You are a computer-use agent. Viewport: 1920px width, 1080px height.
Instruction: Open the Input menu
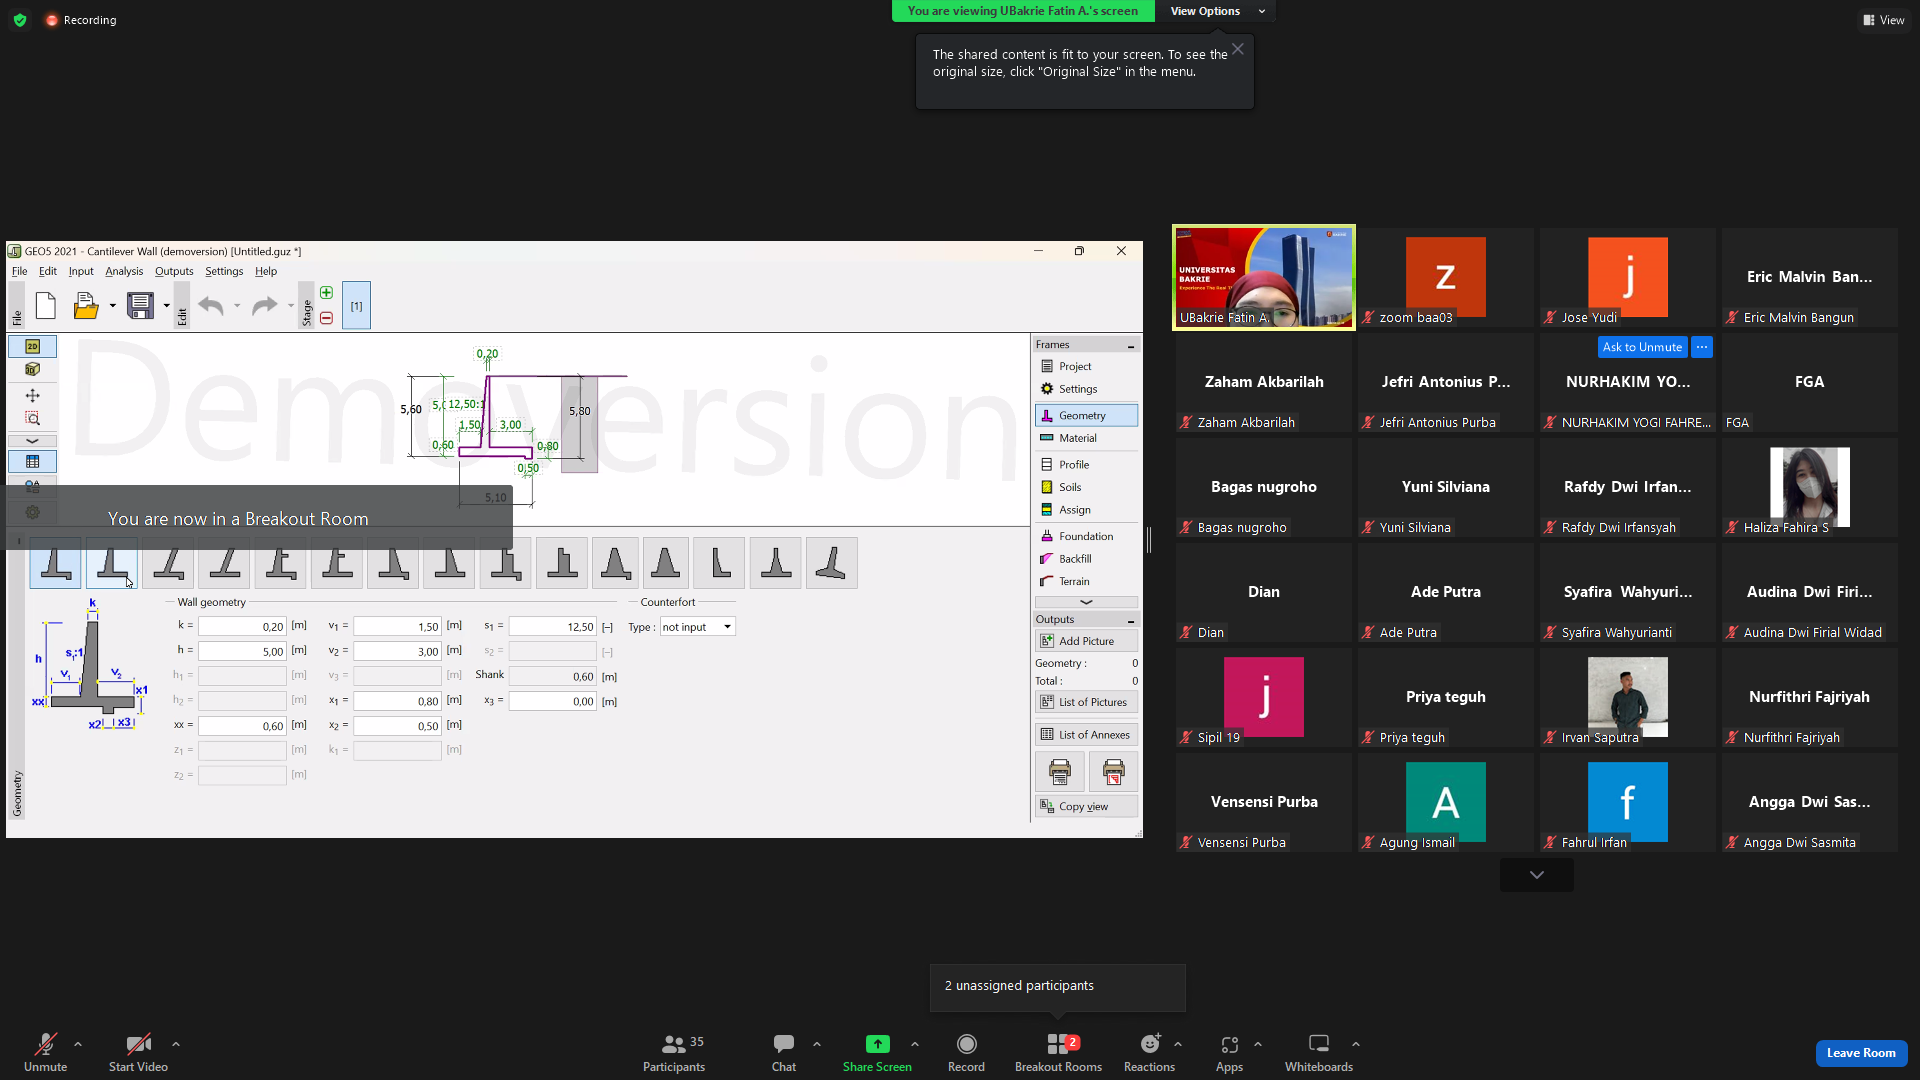81,271
